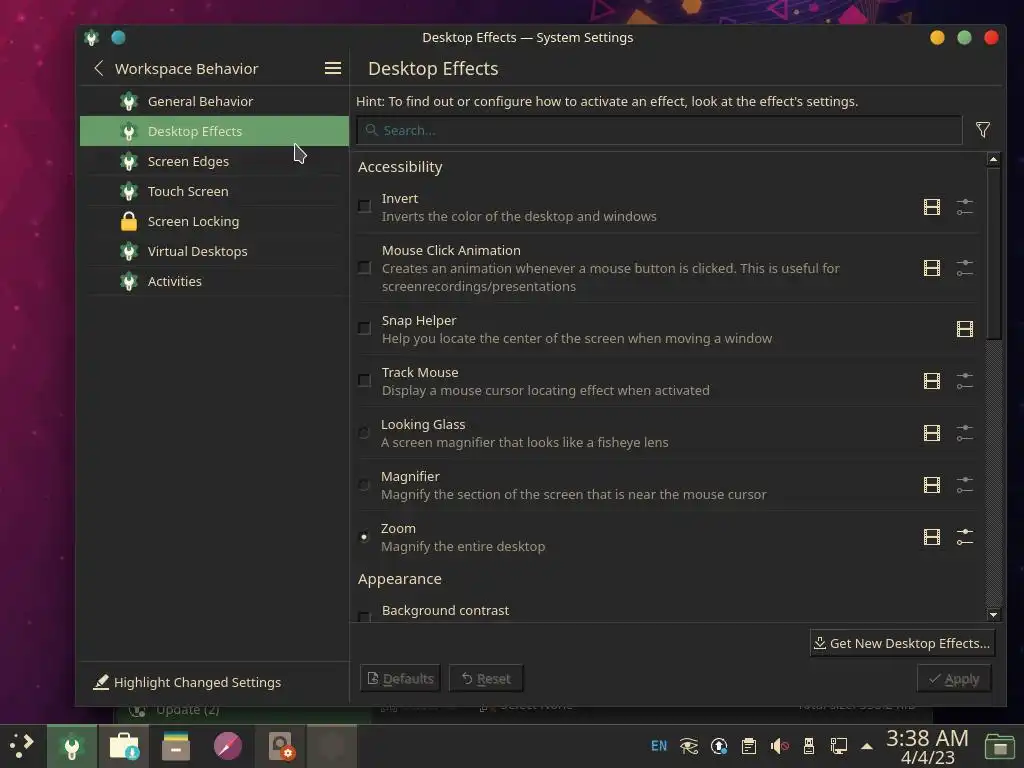Image resolution: width=1024 pixels, height=768 pixels.
Task: Open System Settings from the taskbar
Action: click(72, 746)
